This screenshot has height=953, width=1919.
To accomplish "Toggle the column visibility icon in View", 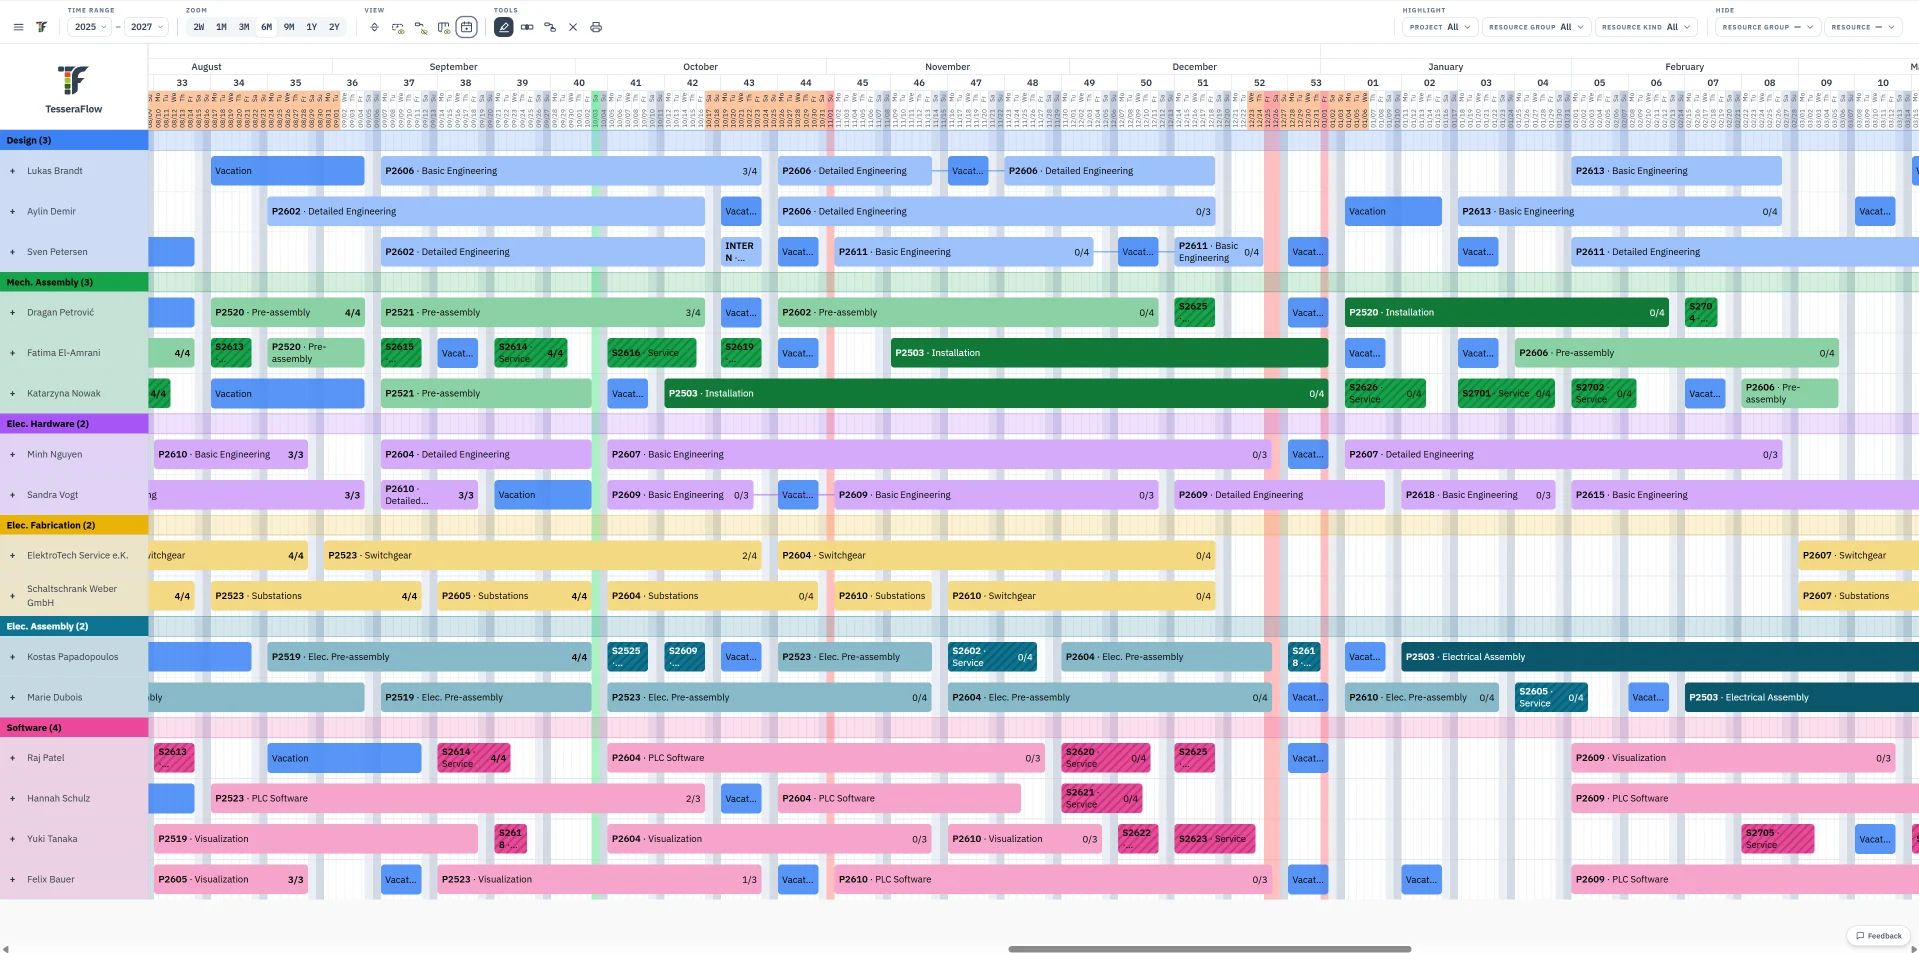I will point(444,27).
